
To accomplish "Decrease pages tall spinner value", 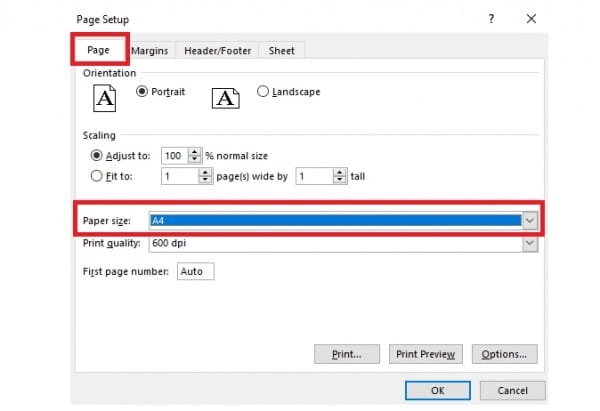I will point(339,180).
